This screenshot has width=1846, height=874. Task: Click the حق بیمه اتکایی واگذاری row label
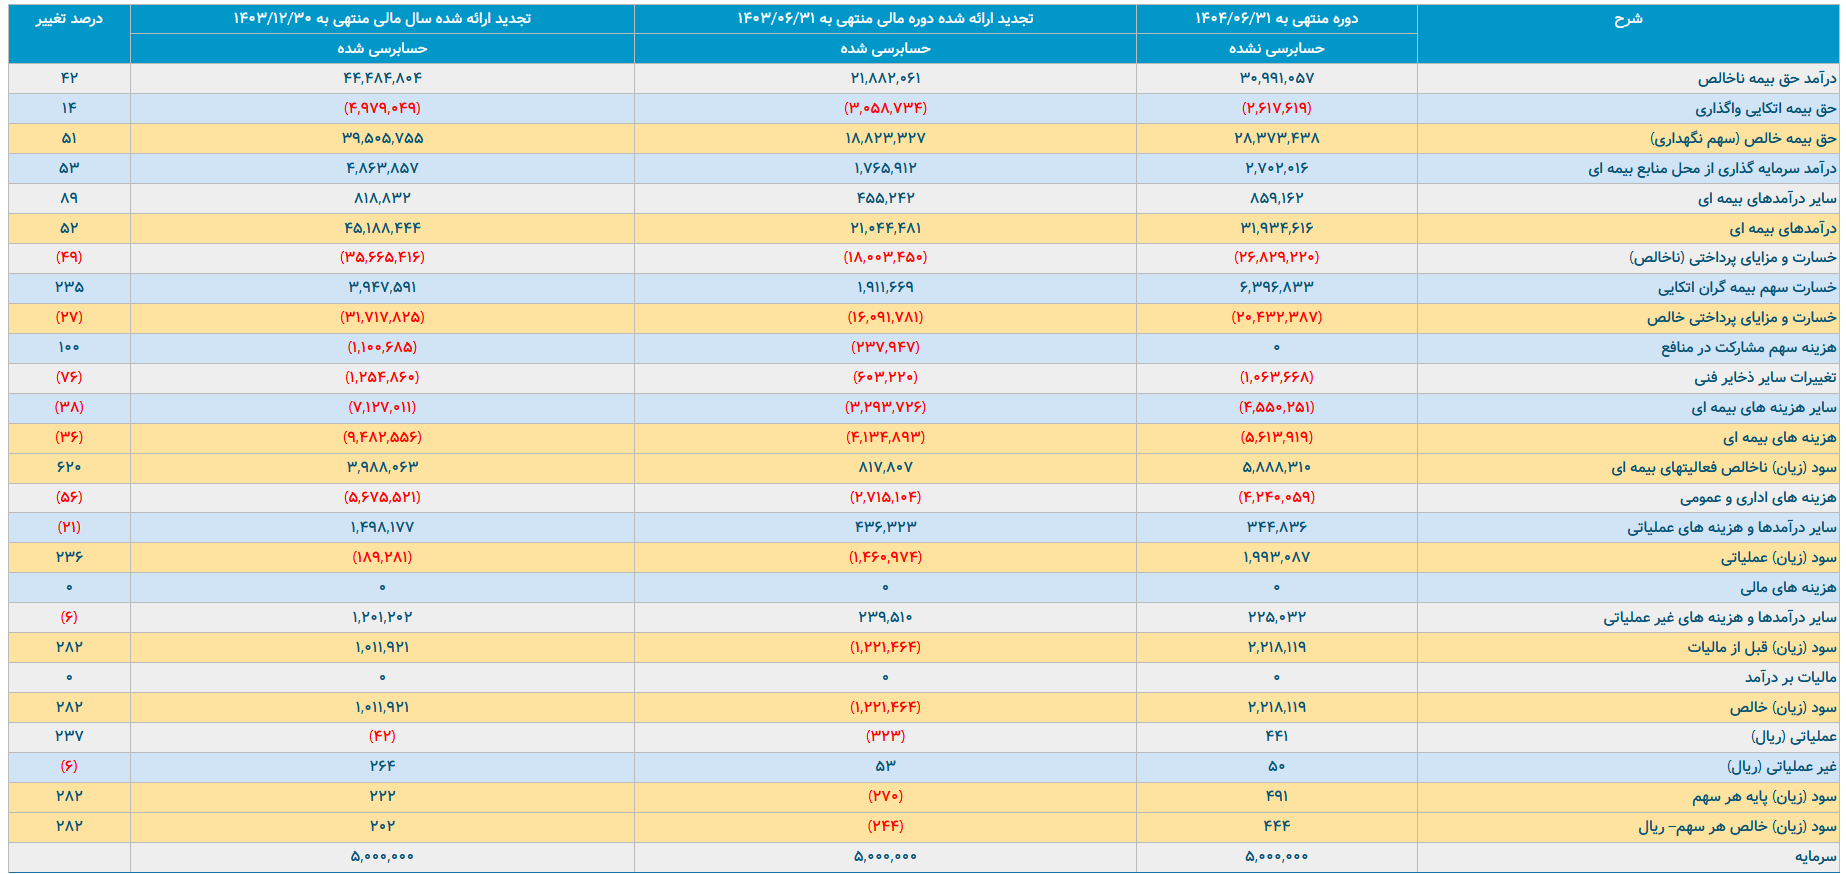[1765, 108]
